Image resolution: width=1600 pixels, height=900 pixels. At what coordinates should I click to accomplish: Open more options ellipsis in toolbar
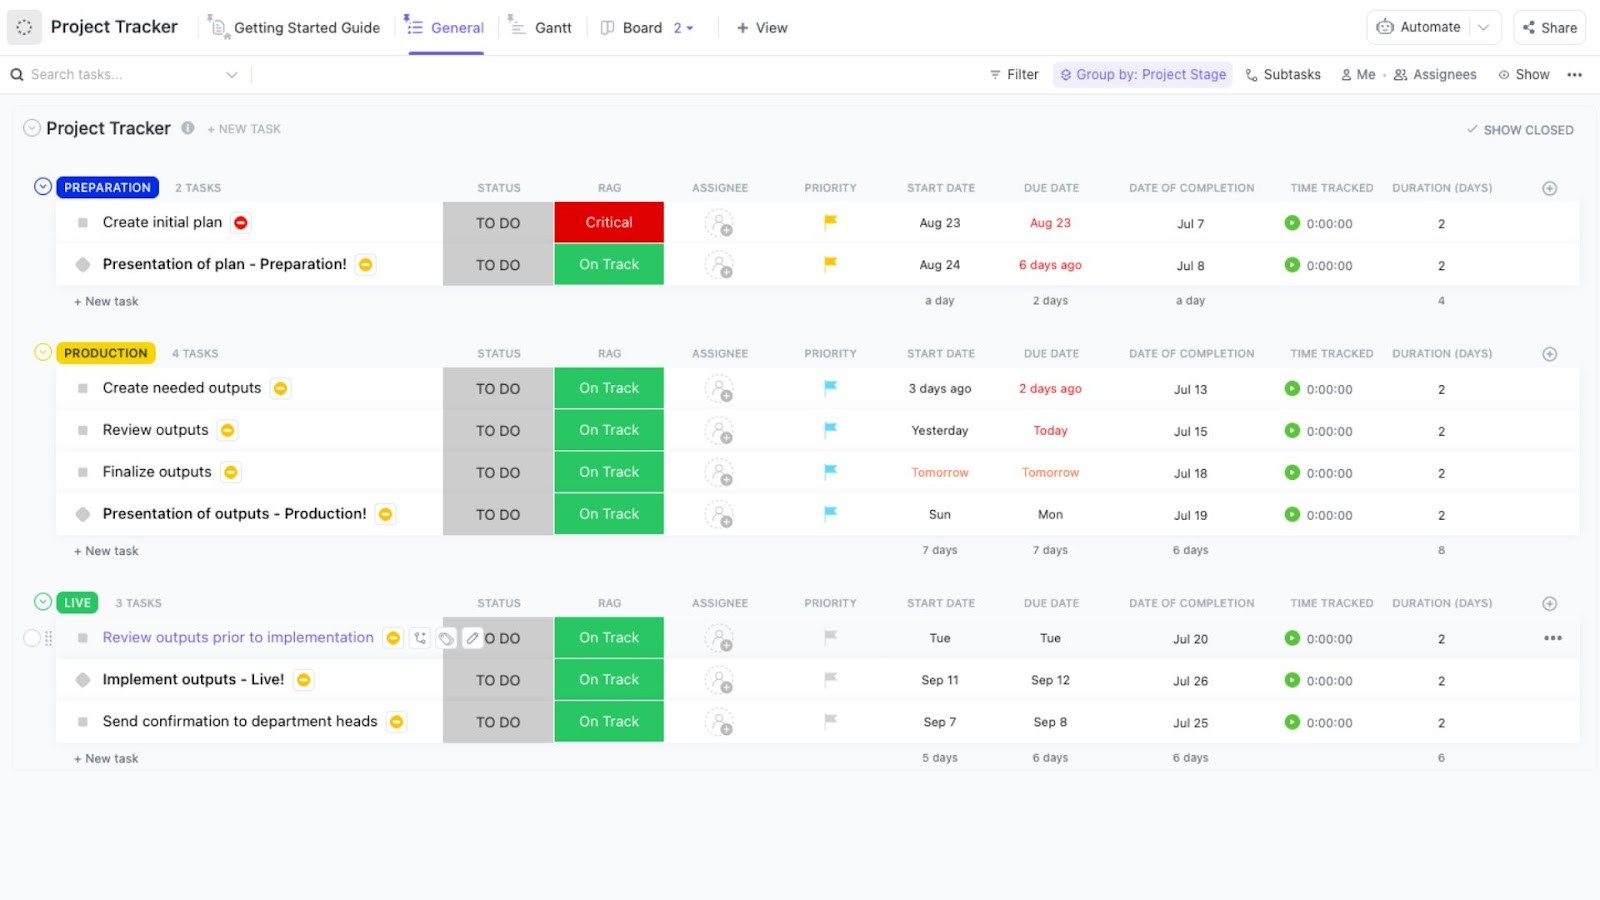tap(1575, 74)
